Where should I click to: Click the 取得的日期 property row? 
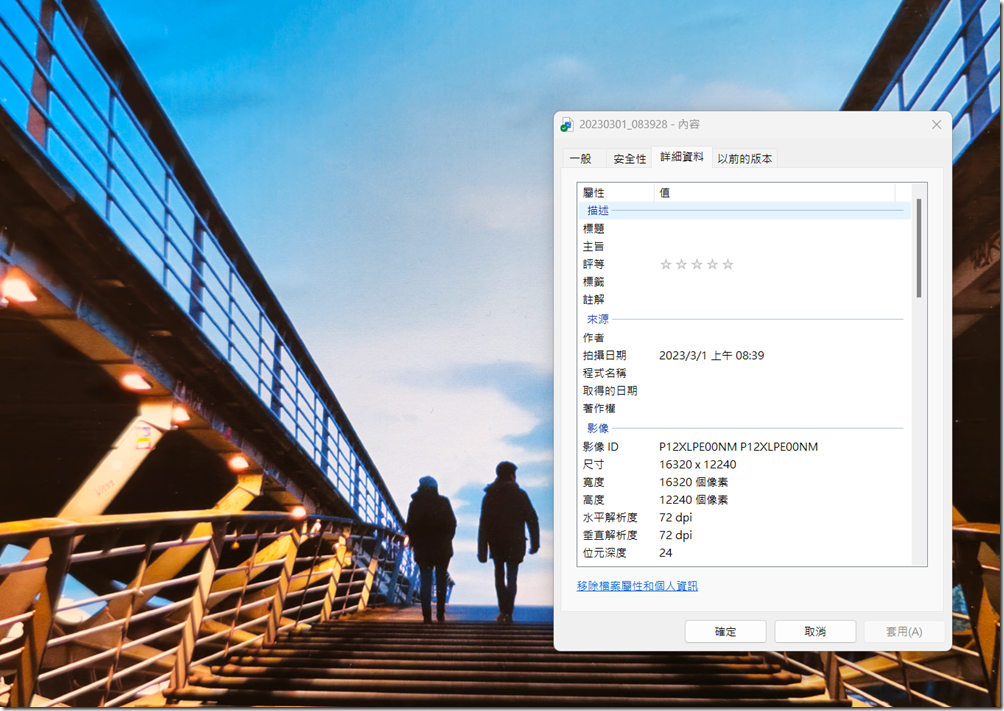(744, 391)
